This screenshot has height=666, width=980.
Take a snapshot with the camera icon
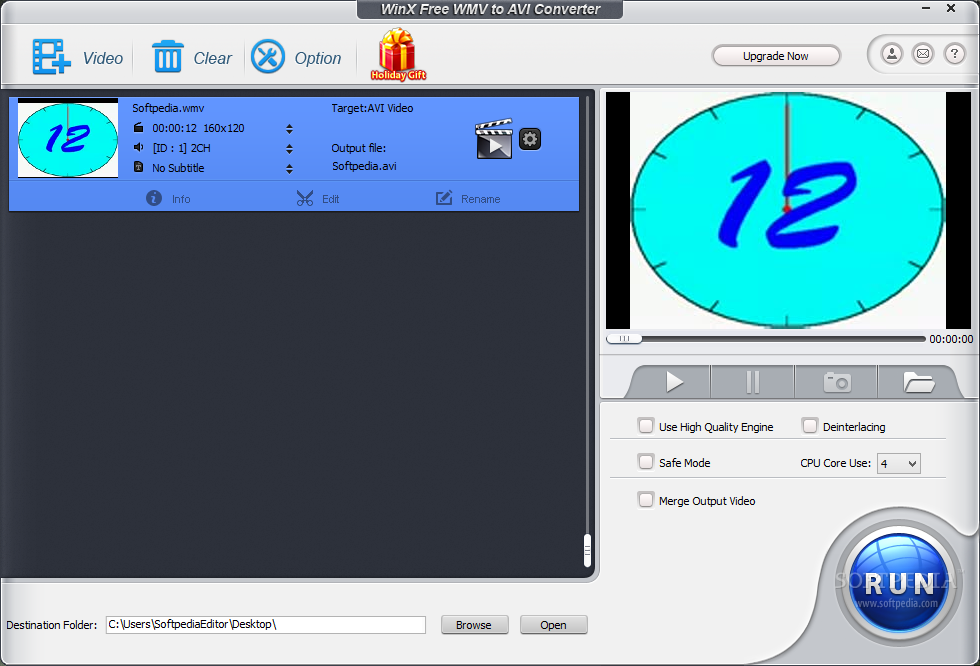tap(837, 382)
